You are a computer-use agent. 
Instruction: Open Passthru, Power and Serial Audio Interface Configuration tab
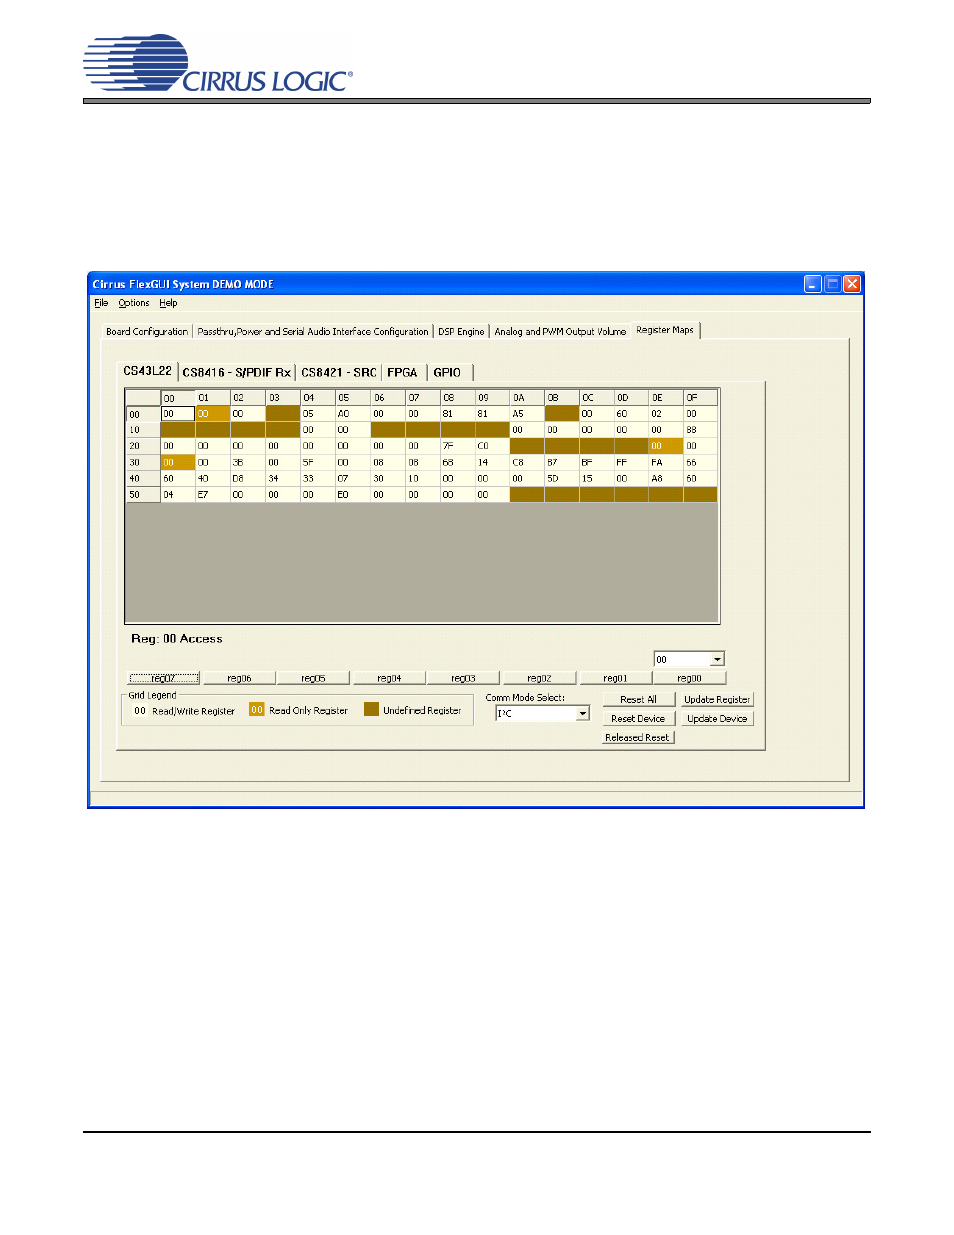point(313,331)
